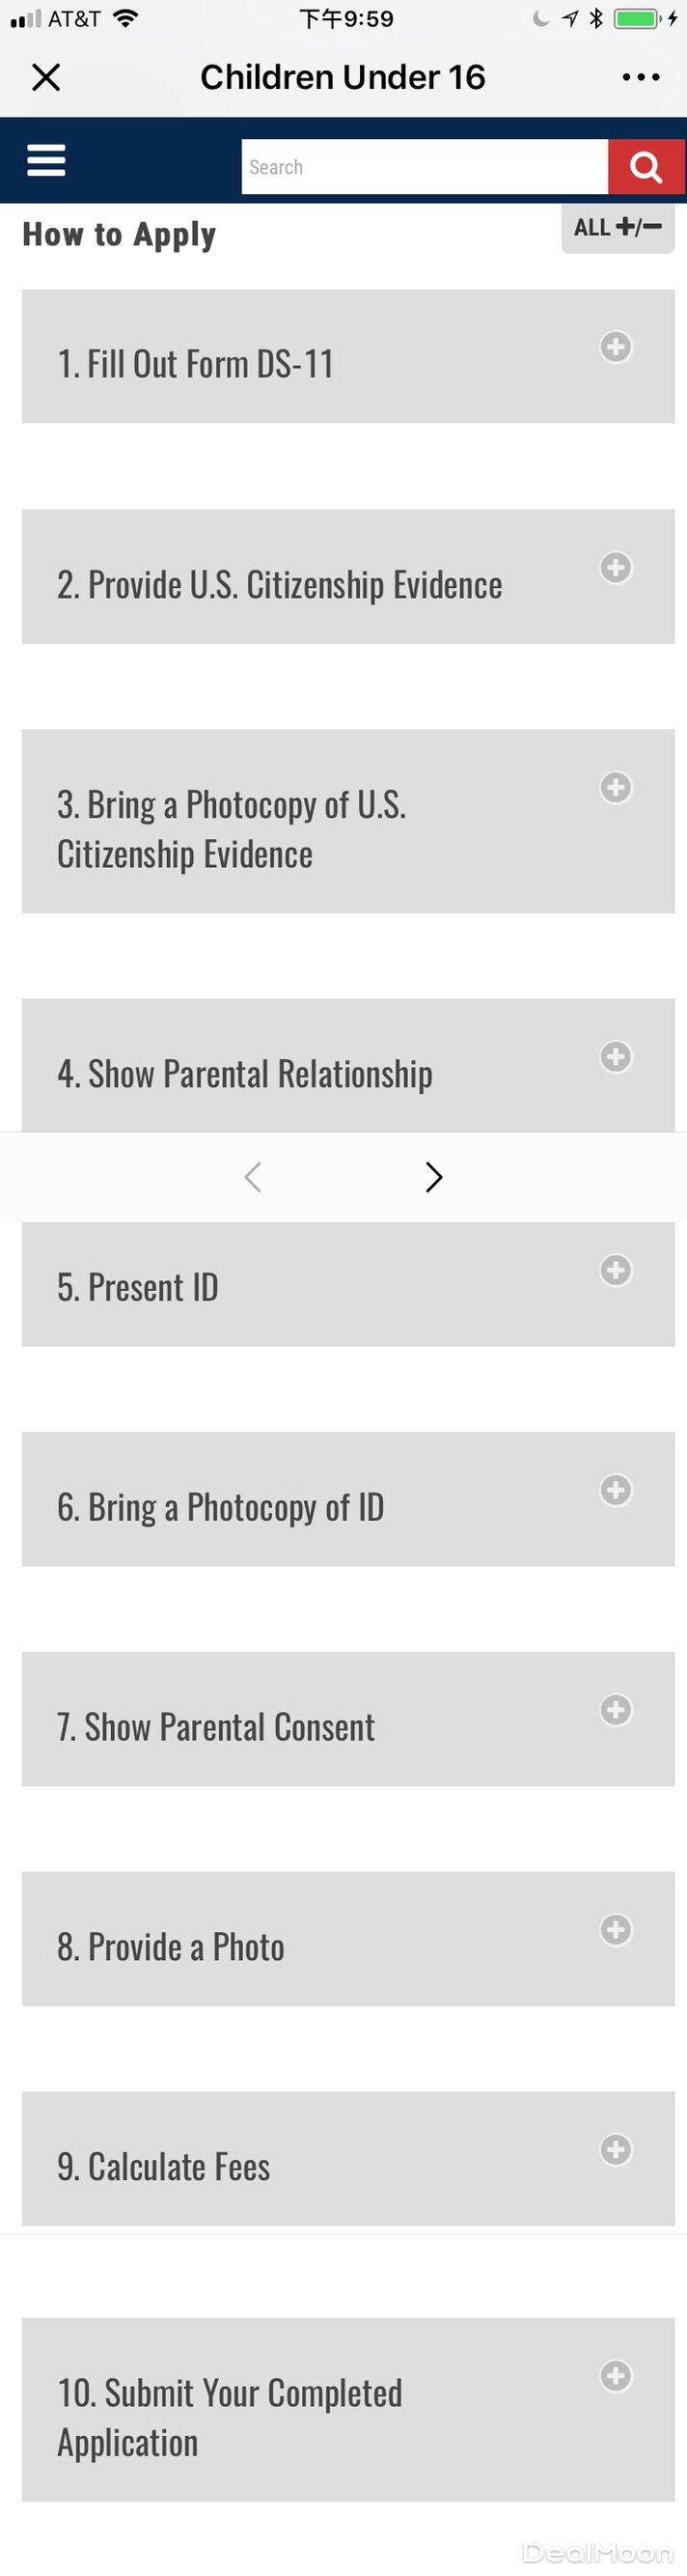
Task: Click plus icon beside Provide a Photo
Action: pos(615,1930)
